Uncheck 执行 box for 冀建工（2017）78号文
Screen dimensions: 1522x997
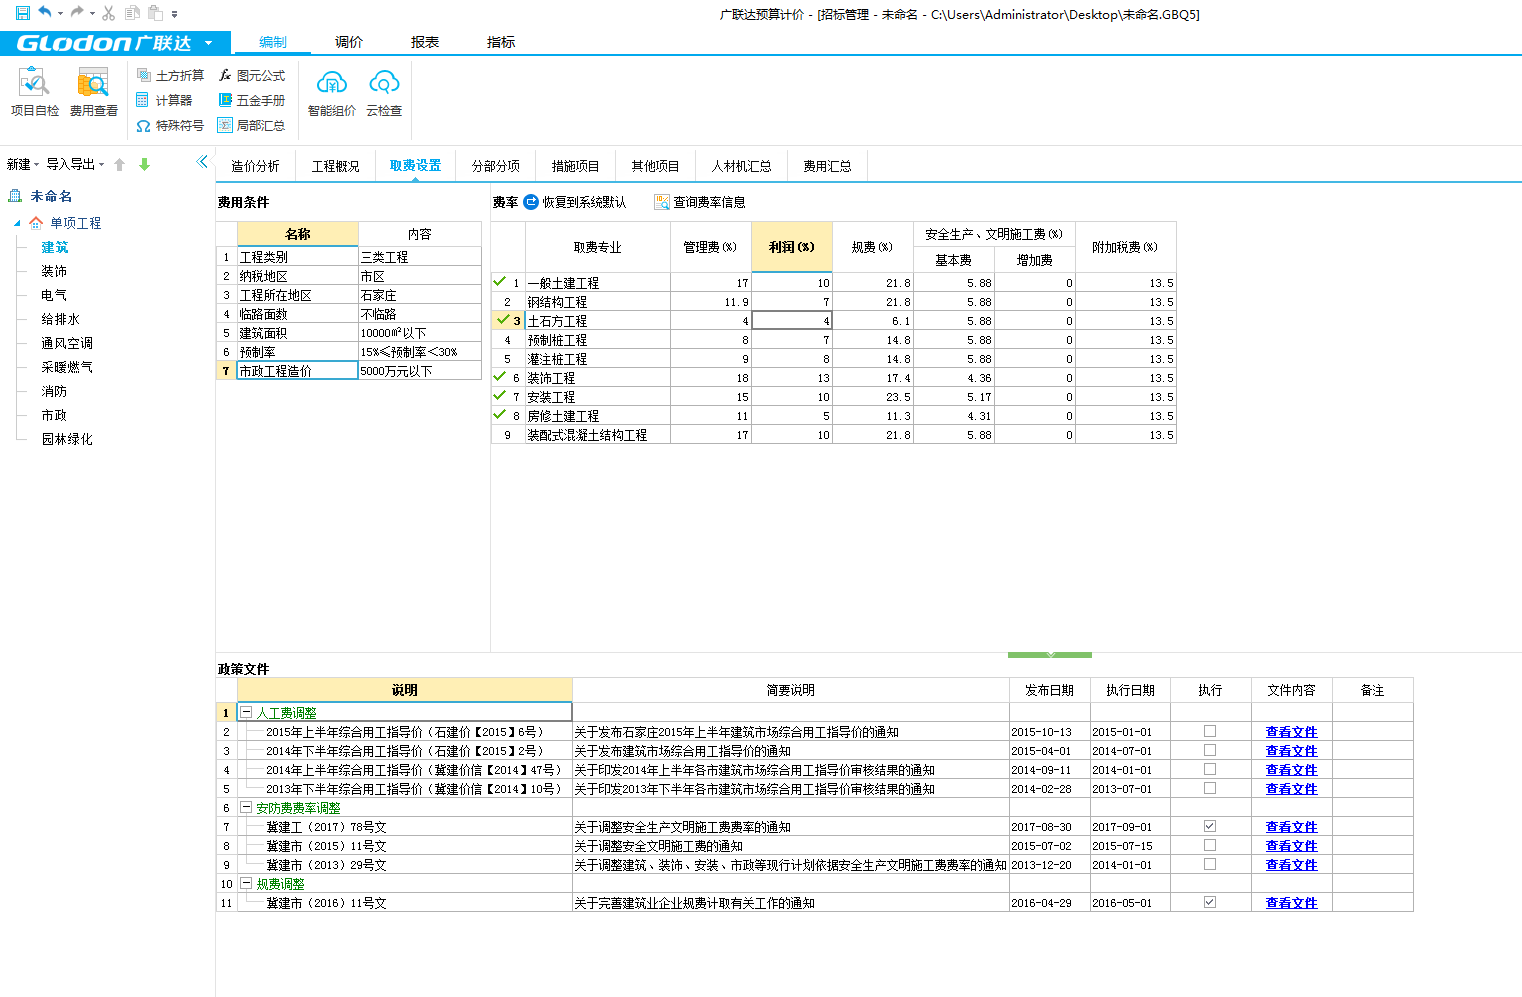pyautogui.click(x=1210, y=826)
